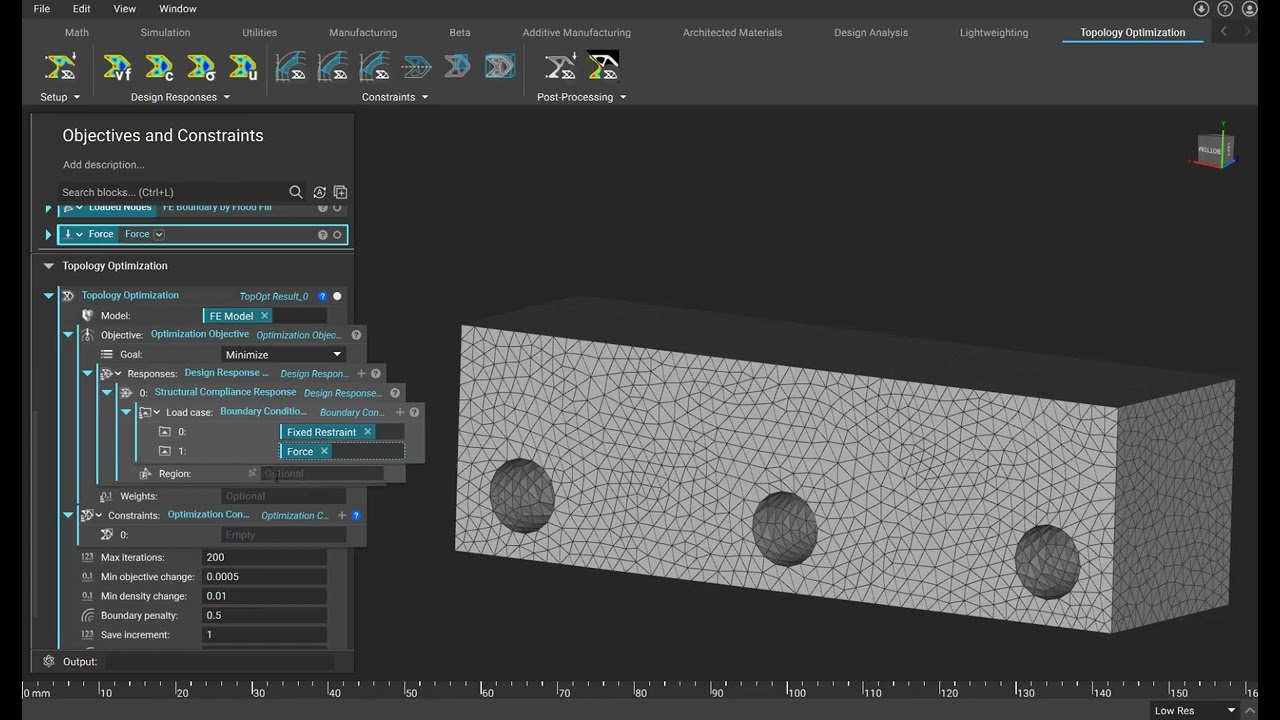1280x720 pixels.
Task: Click the help icon on Objective row
Action: pos(356,335)
